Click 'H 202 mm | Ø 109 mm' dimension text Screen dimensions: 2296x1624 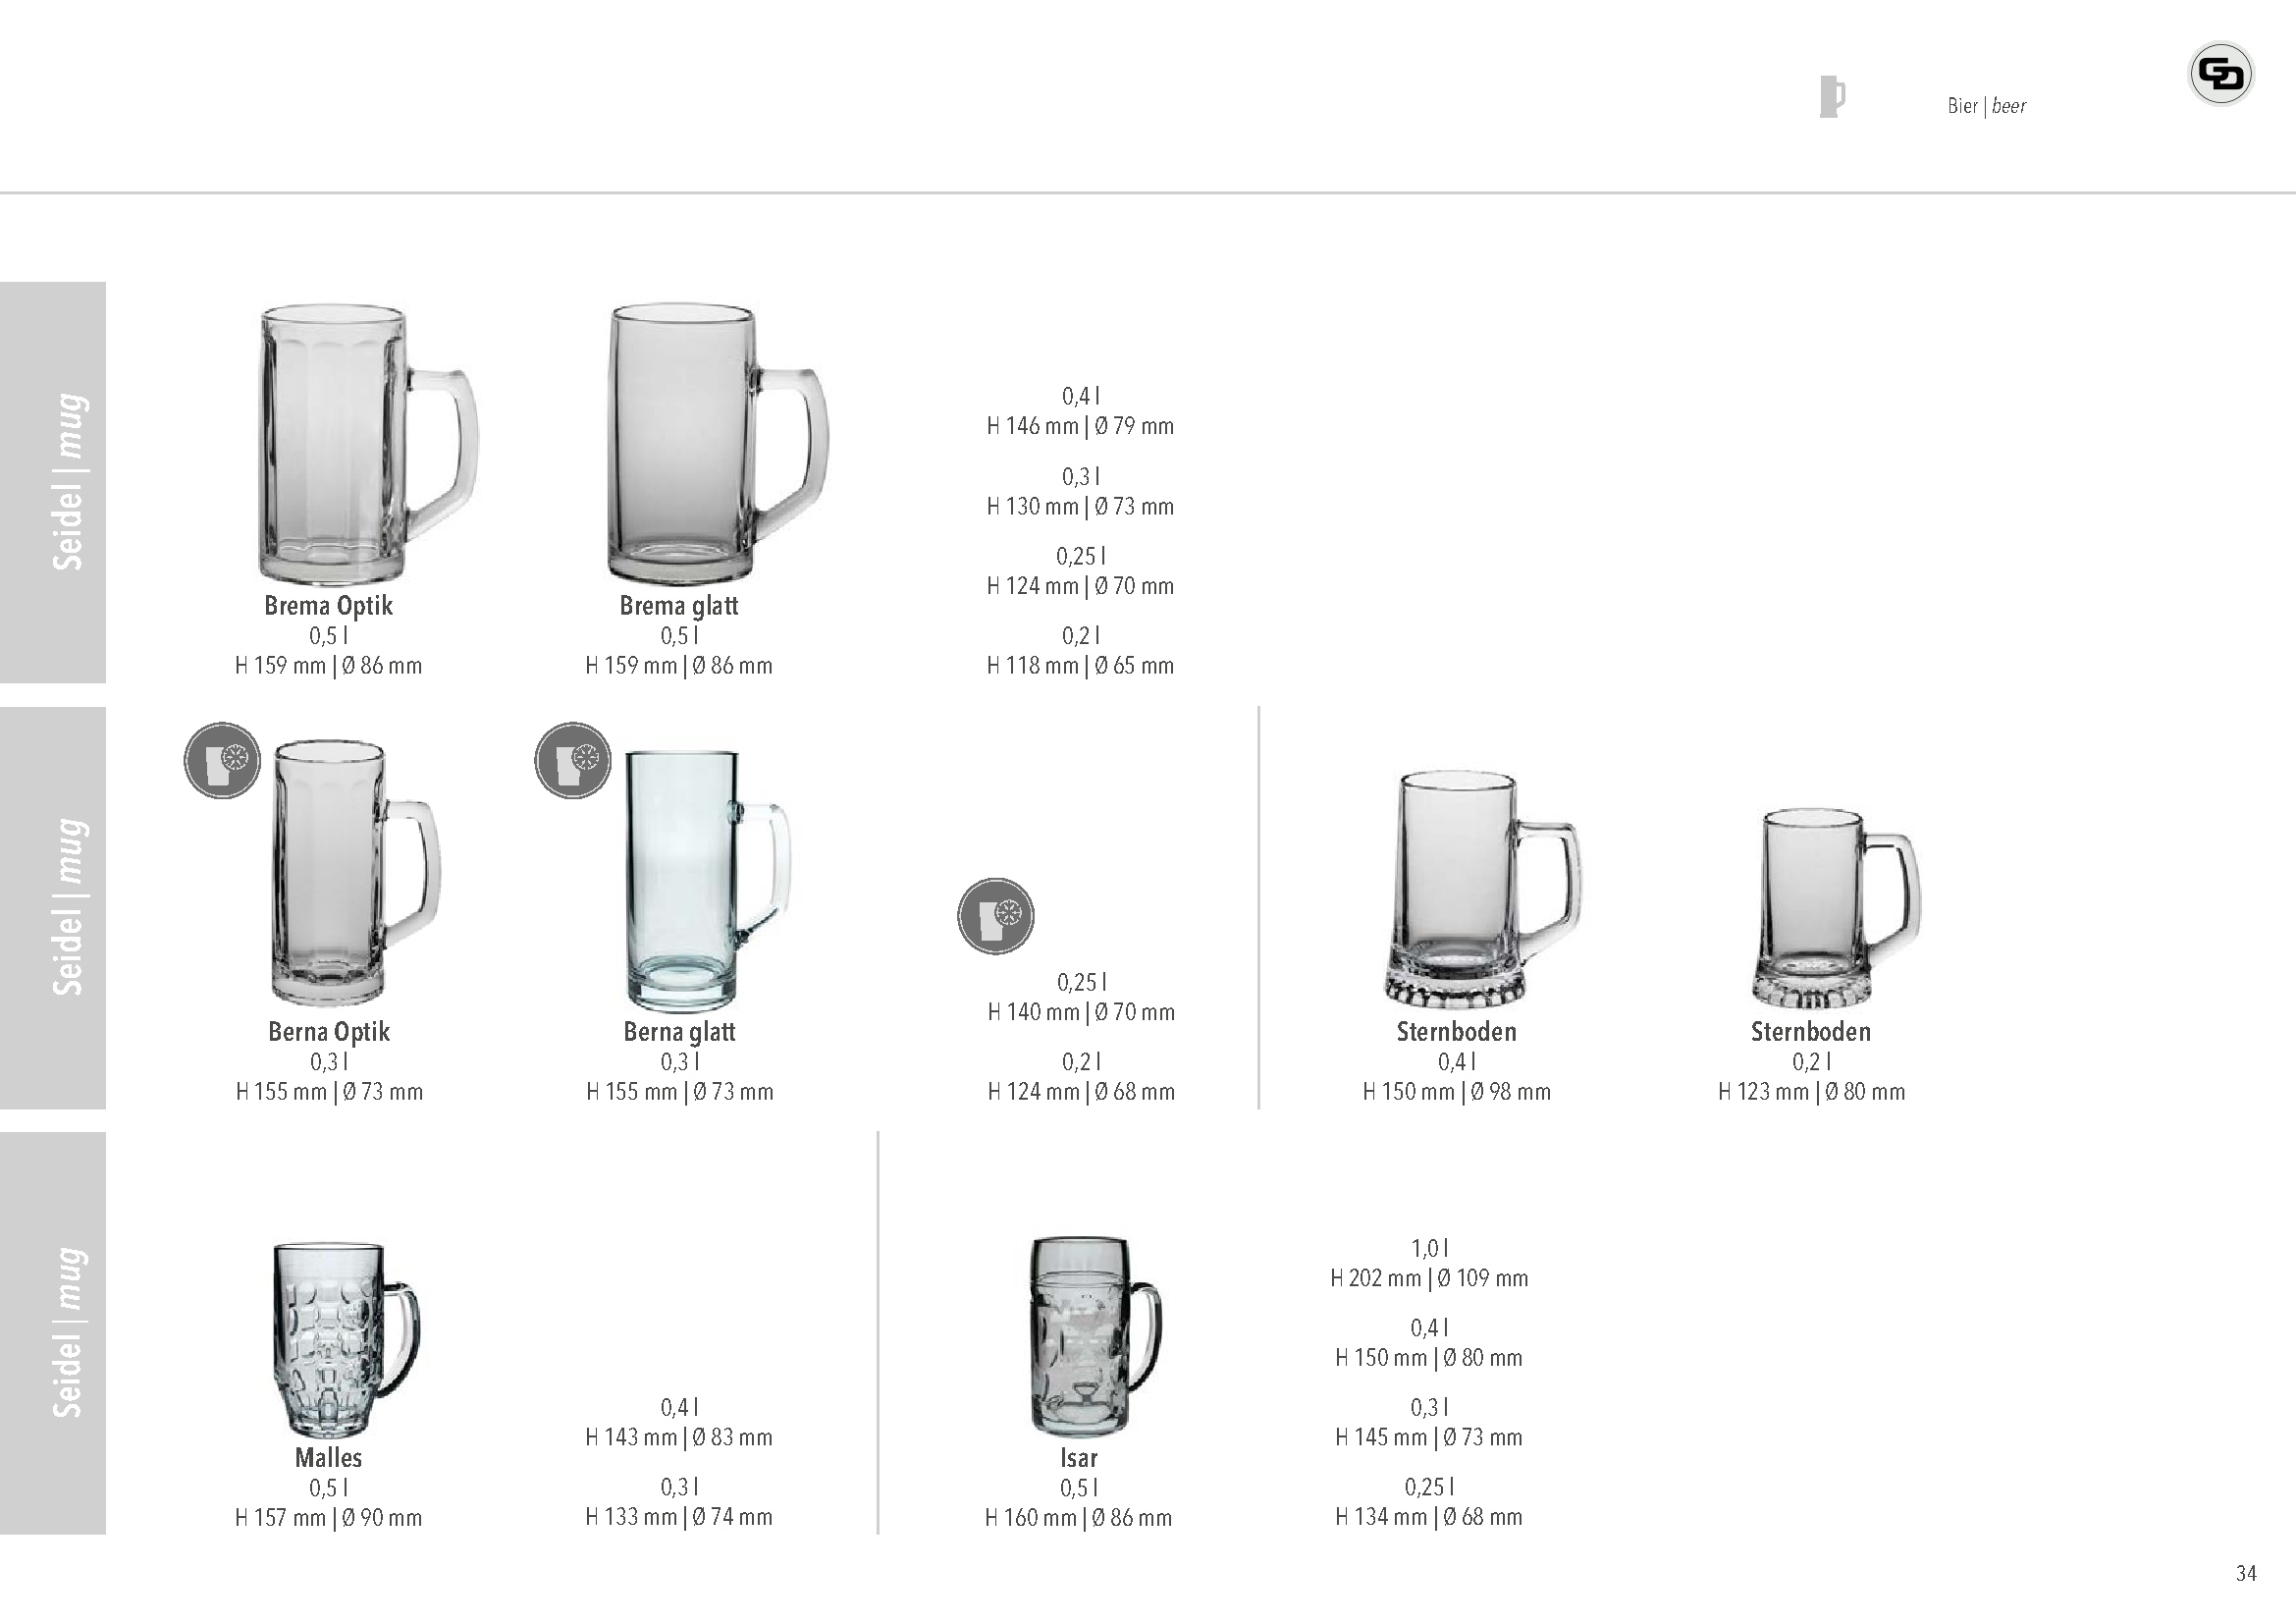tap(1429, 1278)
